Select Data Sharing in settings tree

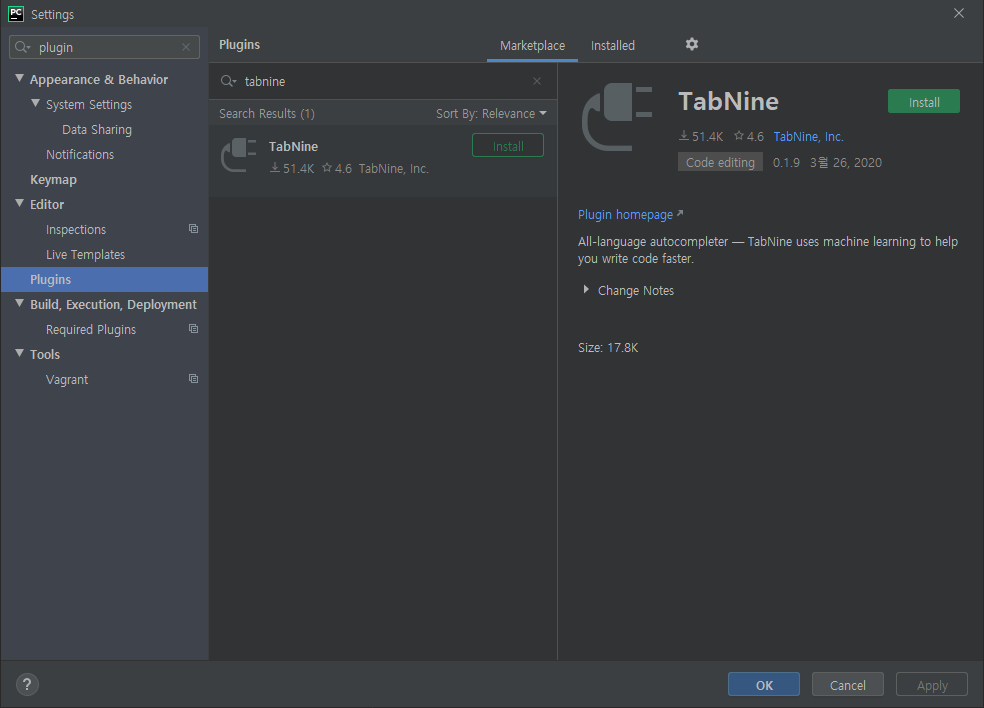point(97,129)
